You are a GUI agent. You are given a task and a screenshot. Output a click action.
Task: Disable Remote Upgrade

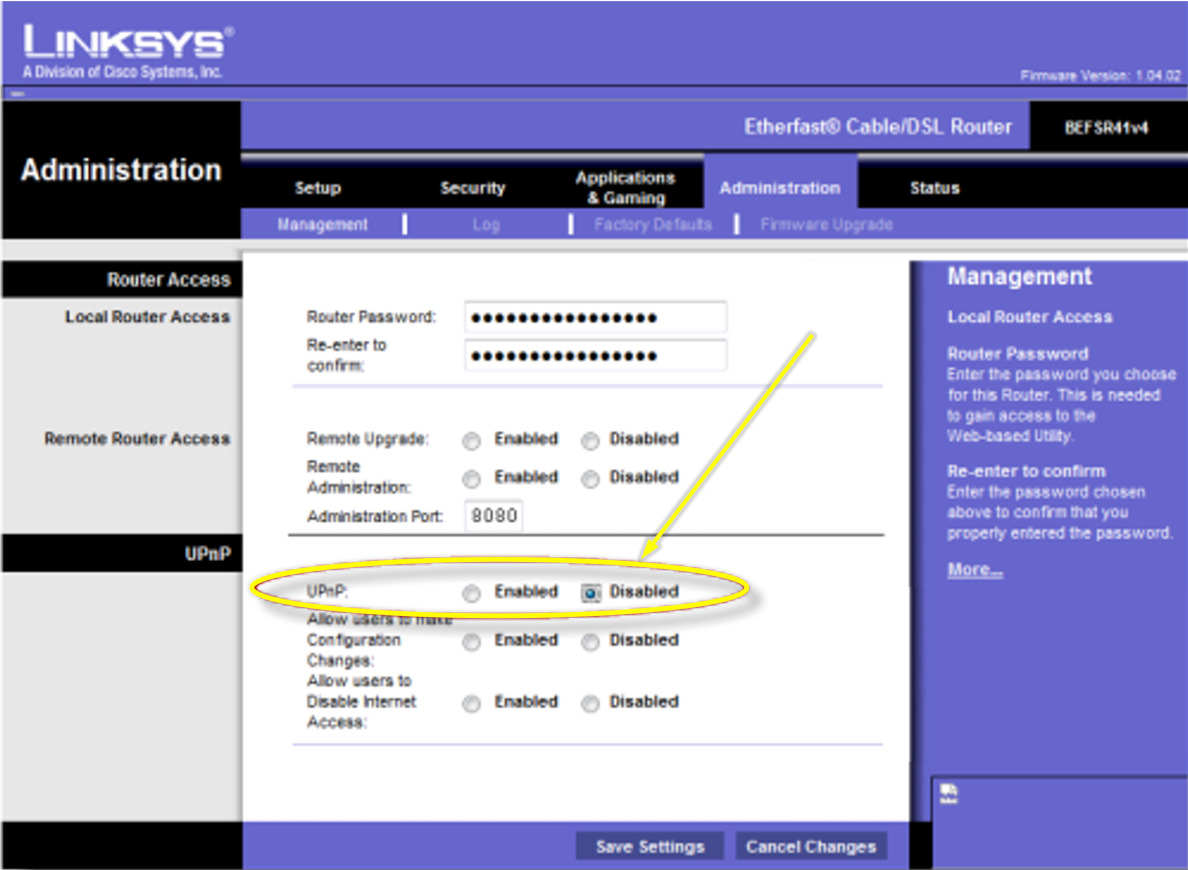click(x=590, y=440)
